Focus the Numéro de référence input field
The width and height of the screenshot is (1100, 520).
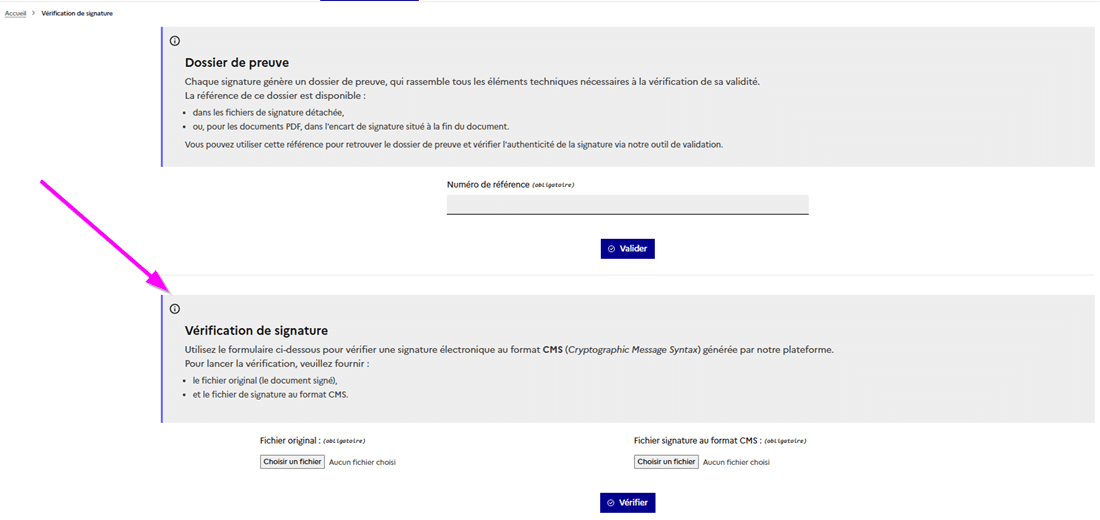coord(627,204)
